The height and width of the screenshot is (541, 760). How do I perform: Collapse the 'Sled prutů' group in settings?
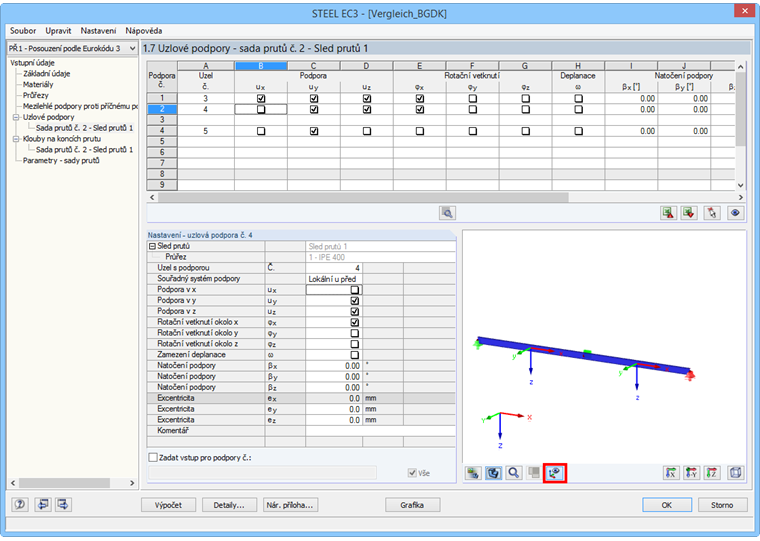tap(152, 246)
